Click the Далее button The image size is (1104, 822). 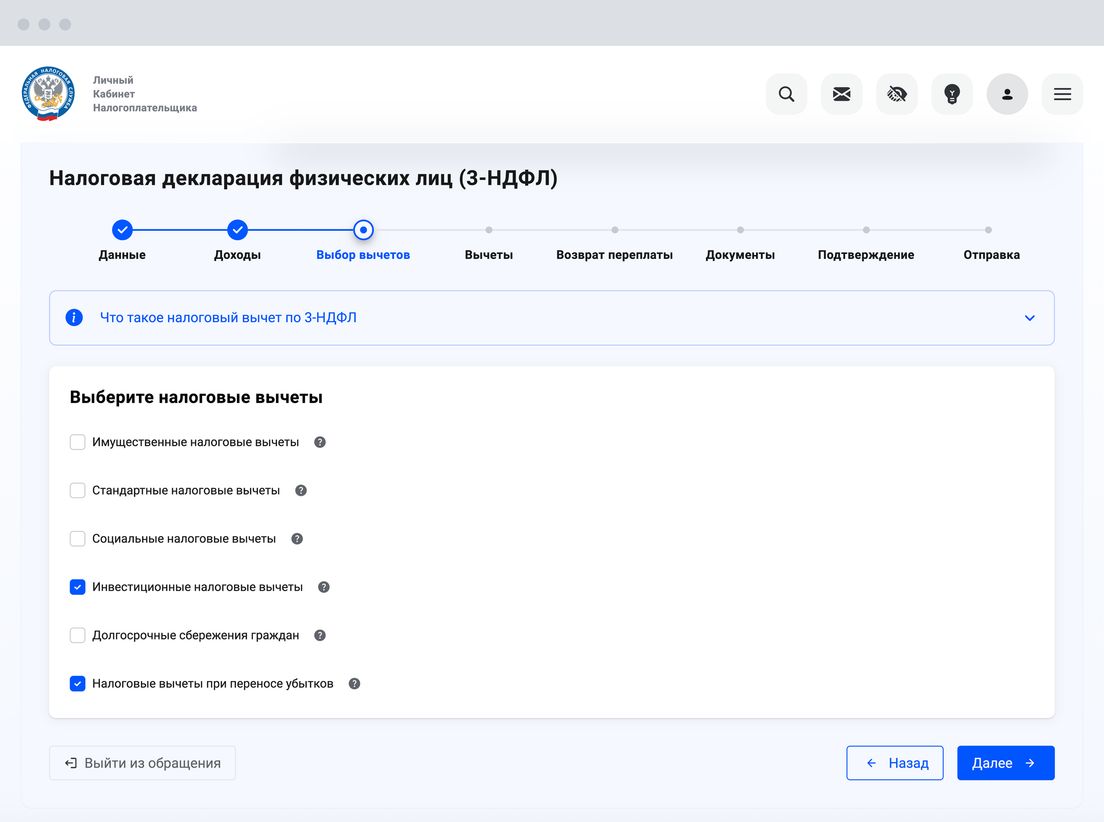pyautogui.click(x=1005, y=763)
